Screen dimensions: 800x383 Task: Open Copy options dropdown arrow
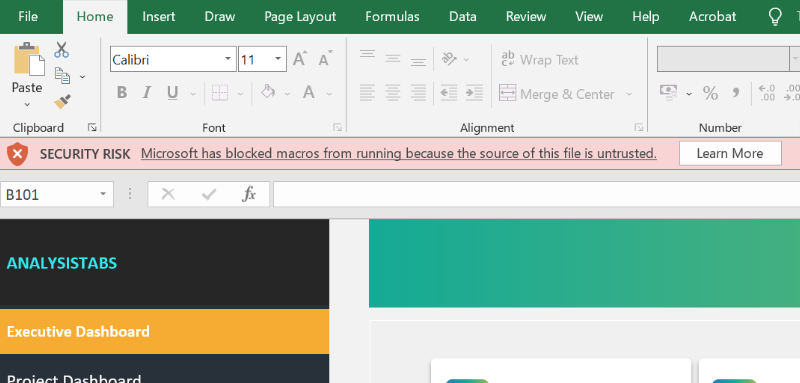(82, 76)
